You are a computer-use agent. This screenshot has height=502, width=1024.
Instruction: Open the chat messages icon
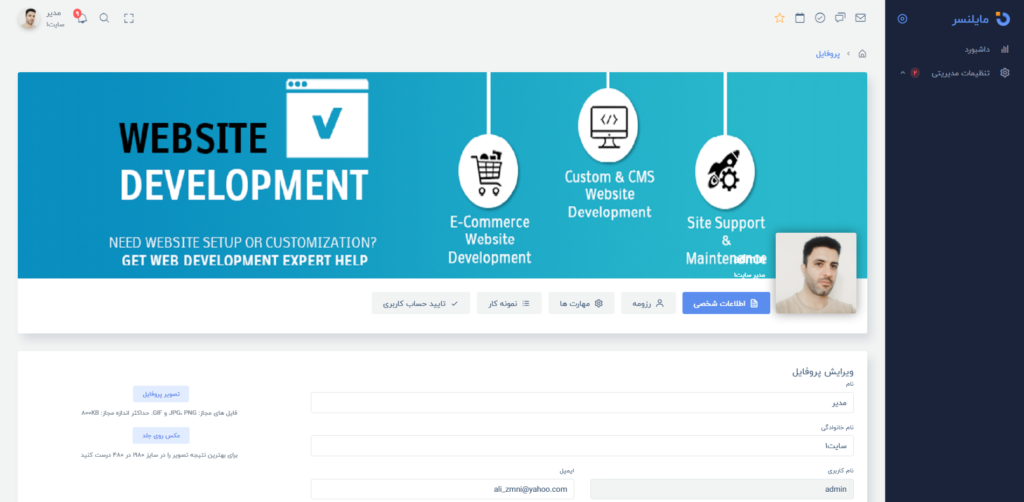840,18
